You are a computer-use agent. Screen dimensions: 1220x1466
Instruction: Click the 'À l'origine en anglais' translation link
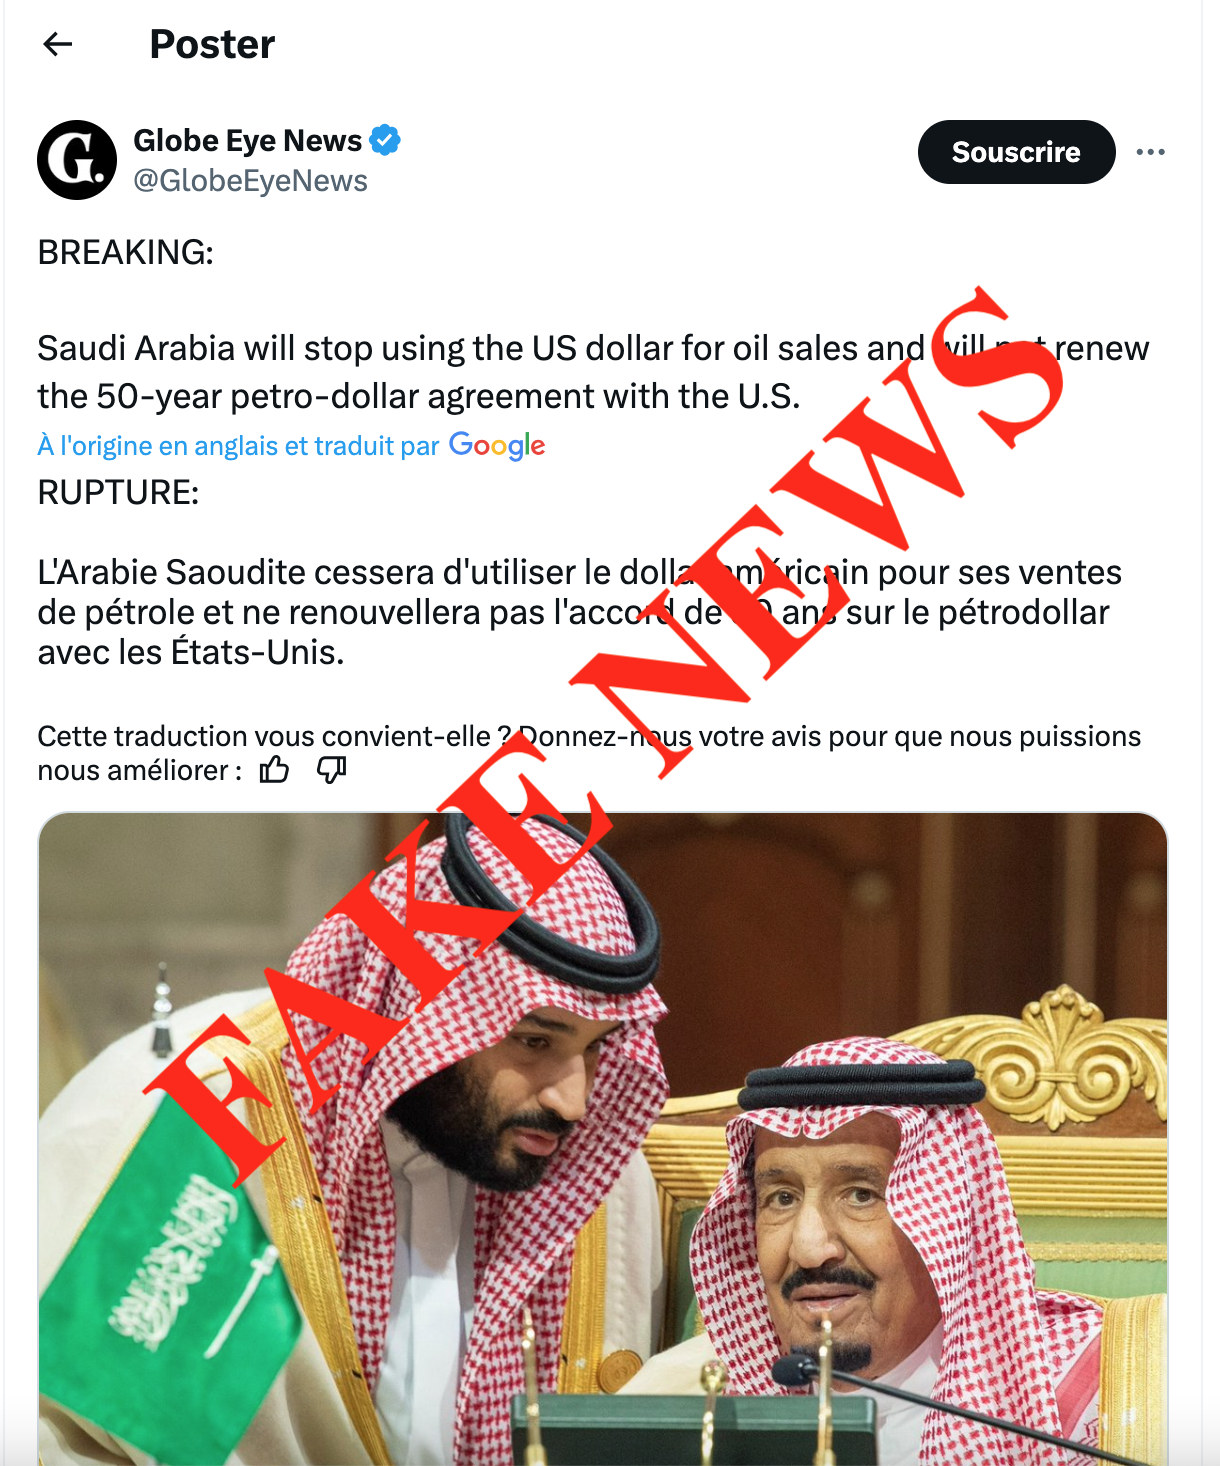click(x=238, y=446)
